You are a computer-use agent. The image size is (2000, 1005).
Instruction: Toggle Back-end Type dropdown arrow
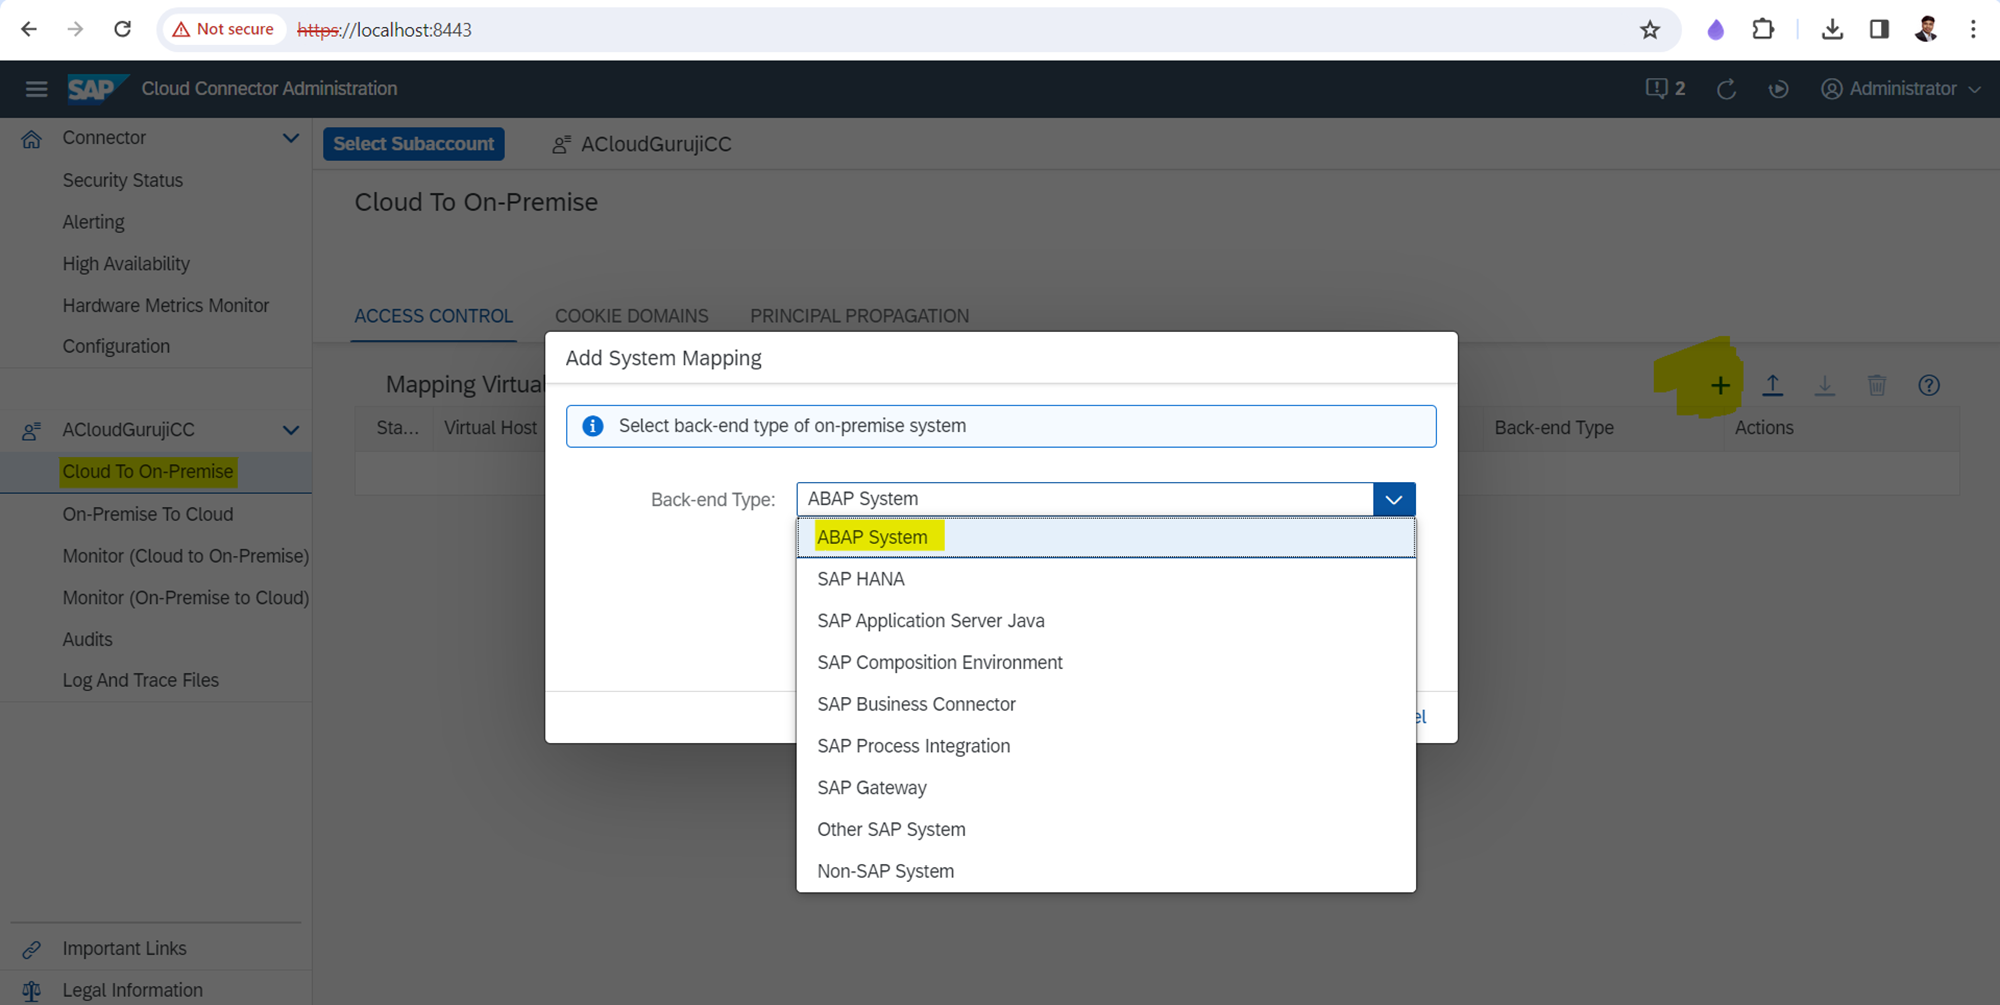click(x=1393, y=499)
